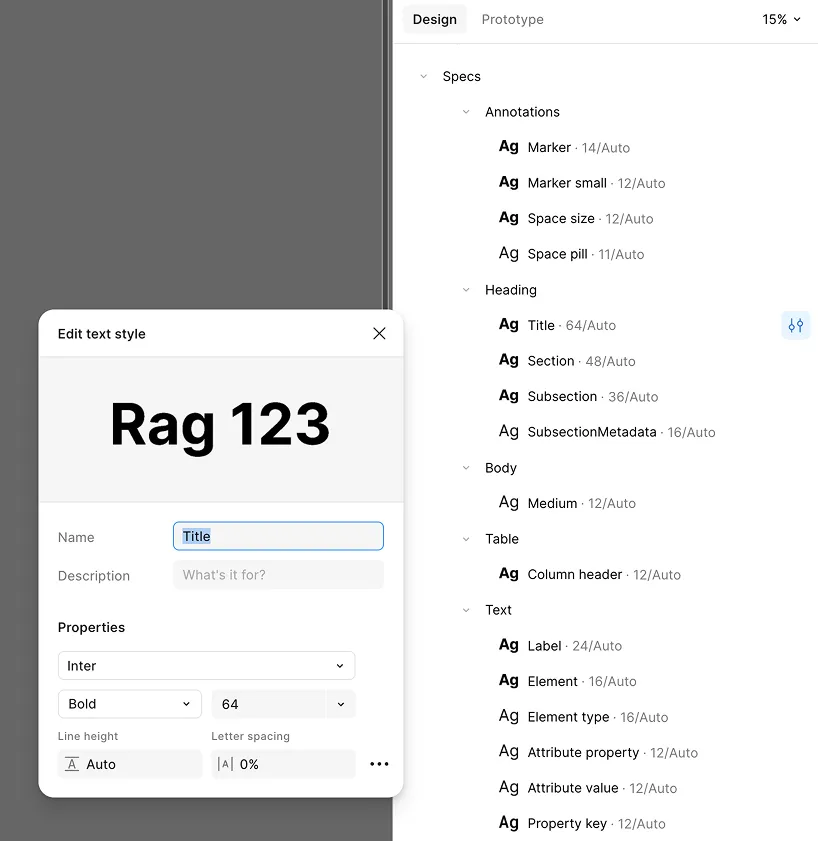818x841 pixels.
Task: Select the Section 48/Auto text style
Action: pyautogui.click(x=581, y=361)
